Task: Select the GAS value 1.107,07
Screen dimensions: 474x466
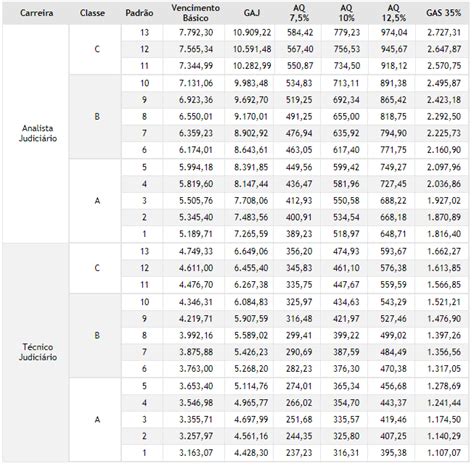Action: pos(444,453)
